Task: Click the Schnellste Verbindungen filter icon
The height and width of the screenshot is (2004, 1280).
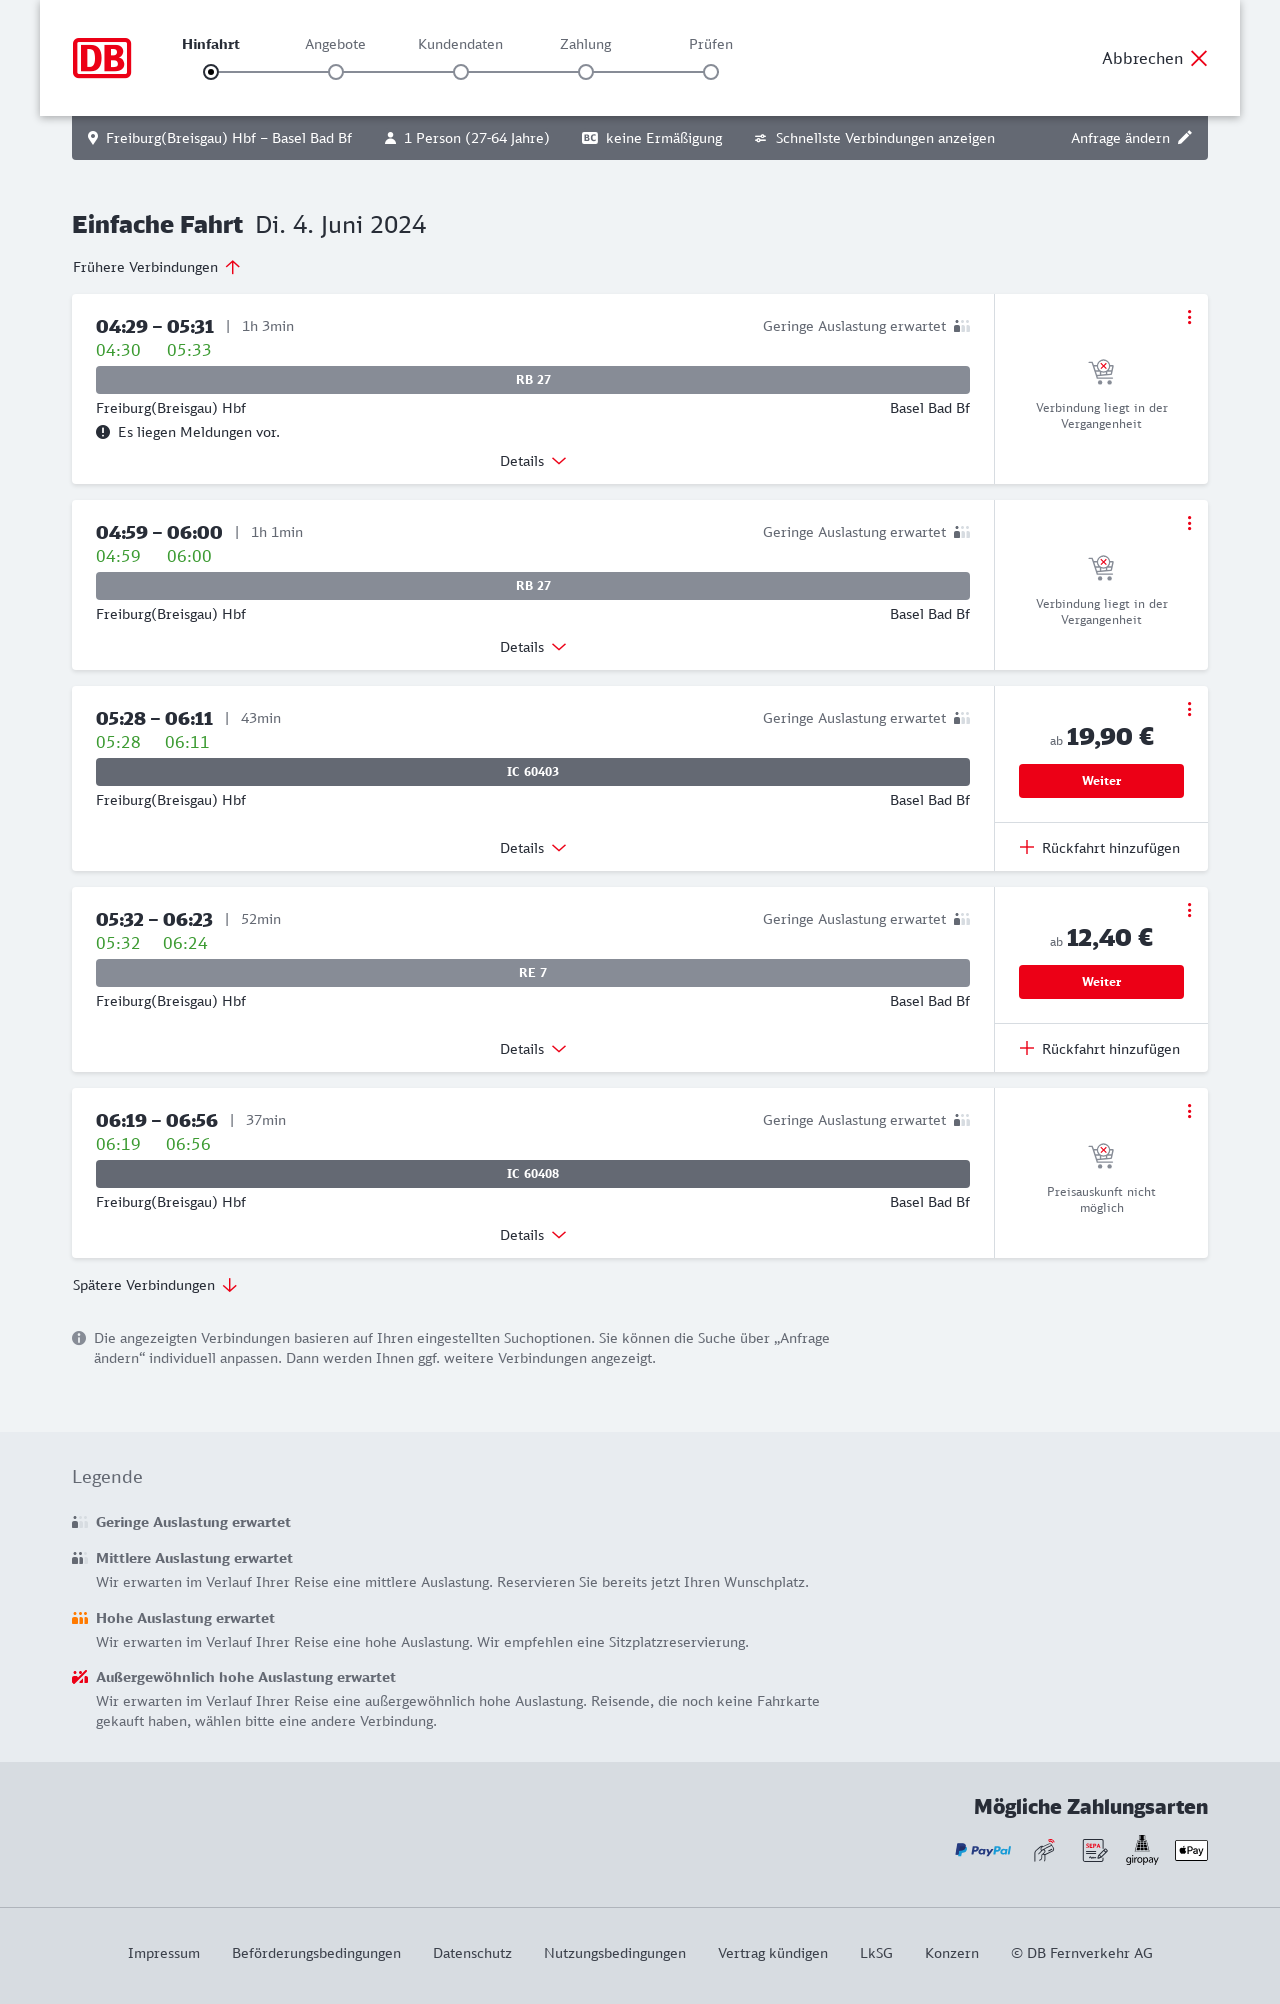Action: click(760, 138)
